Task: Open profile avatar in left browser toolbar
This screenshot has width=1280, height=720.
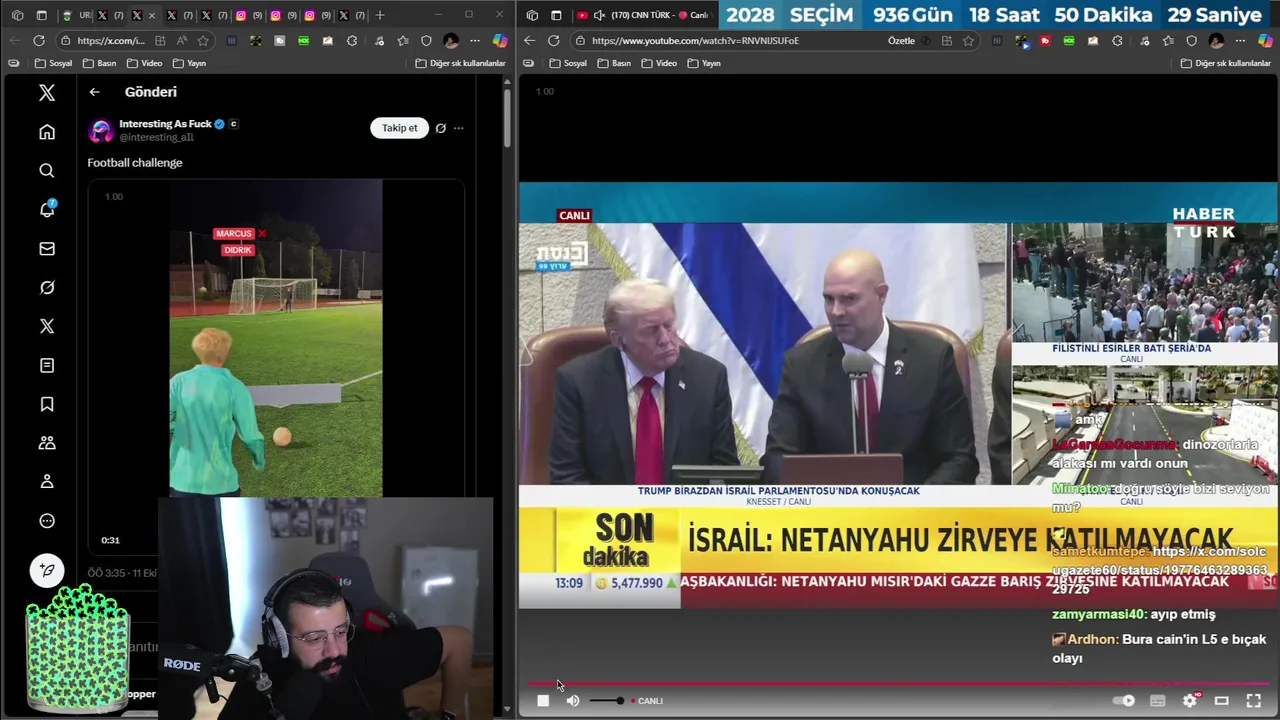Action: (x=451, y=41)
